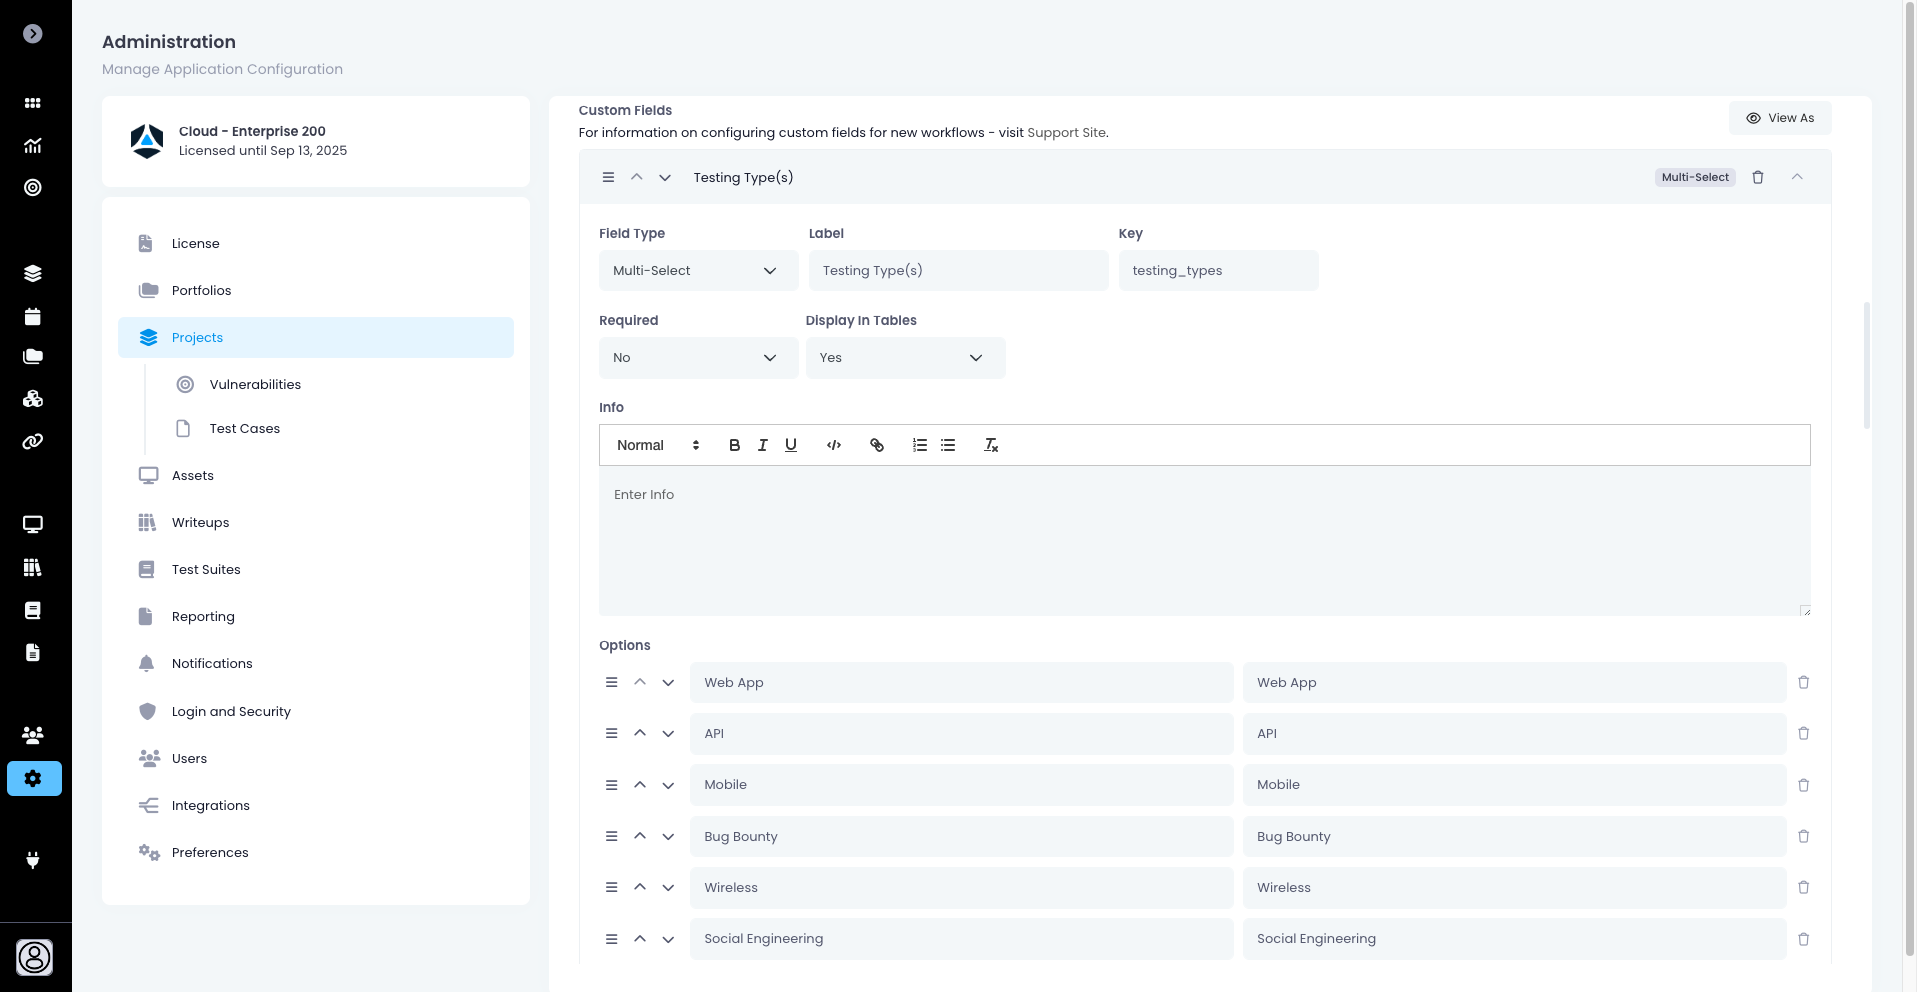Image resolution: width=1917 pixels, height=992 pixels.
Task: Click the insert link icon
Action: point(876,445)
